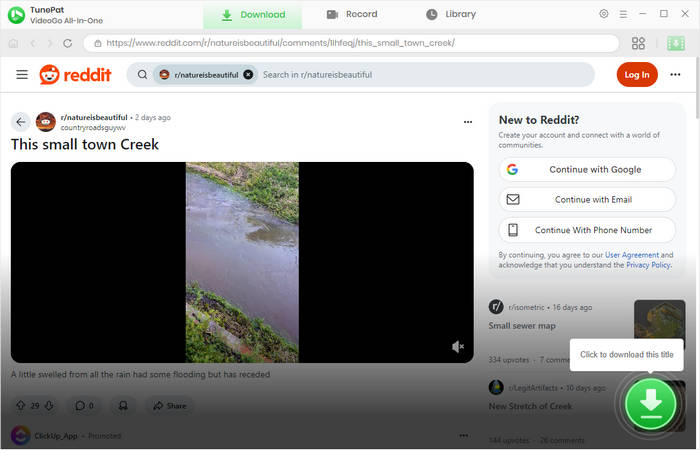Open the TunePat hamburger menu
700x450 pixels.
tap(623, 14)
